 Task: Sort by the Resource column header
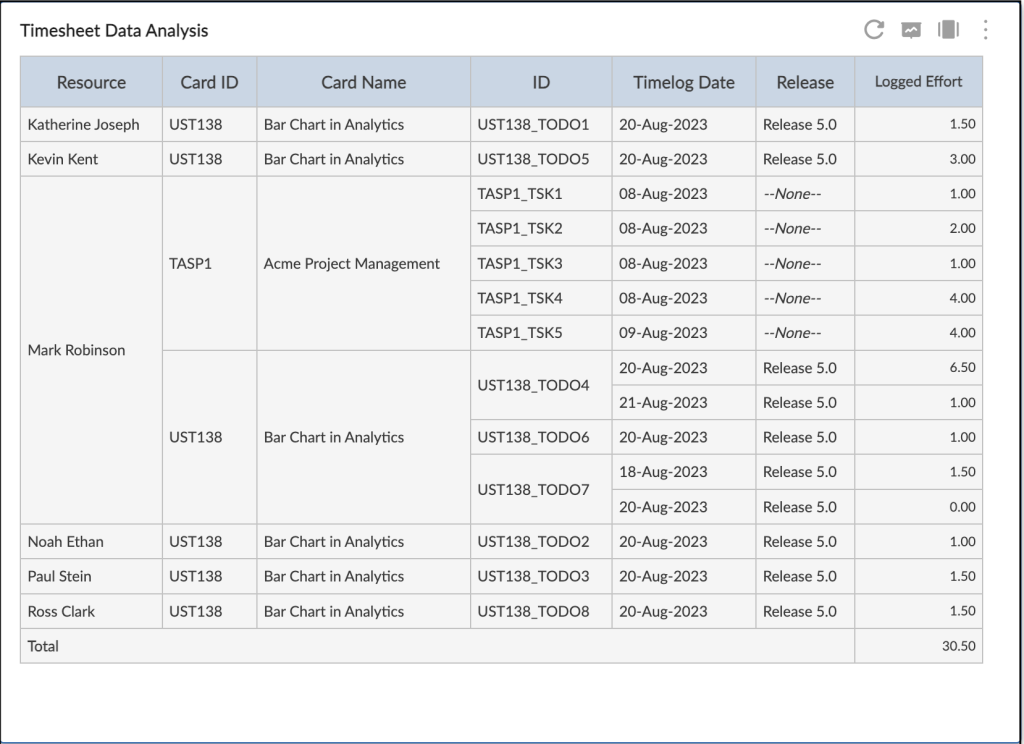point(90,82)
